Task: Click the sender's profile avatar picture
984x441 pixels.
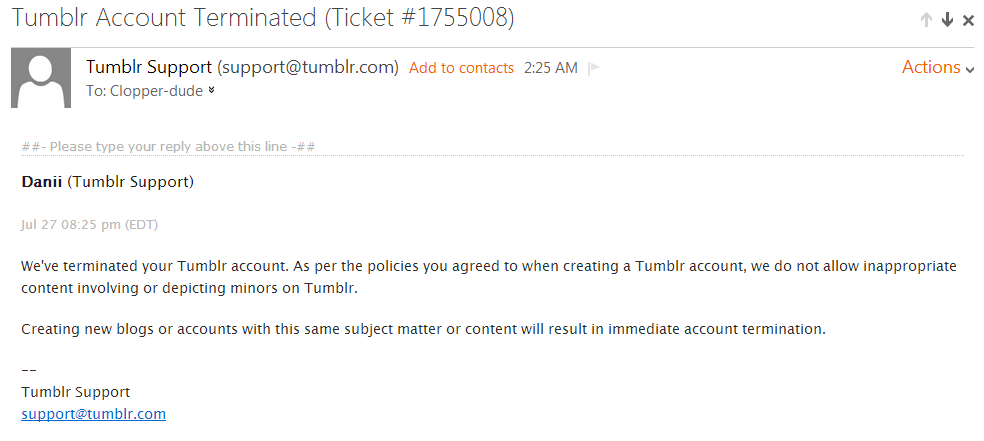Action: pos(40,77)
